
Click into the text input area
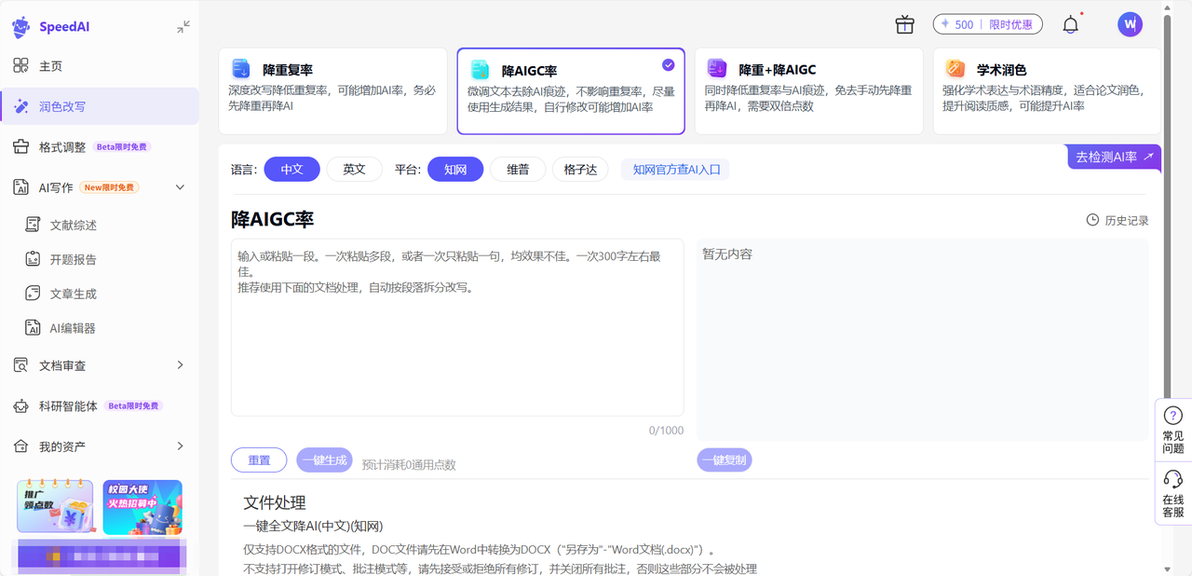(457, 328)
